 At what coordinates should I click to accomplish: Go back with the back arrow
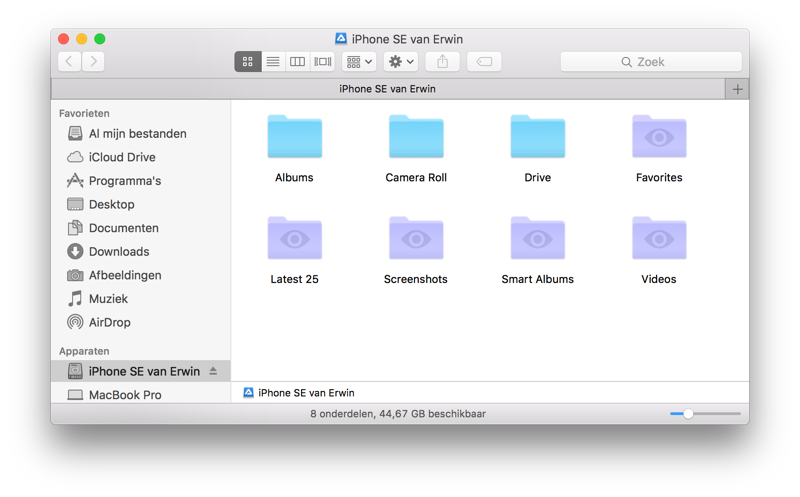69,62
